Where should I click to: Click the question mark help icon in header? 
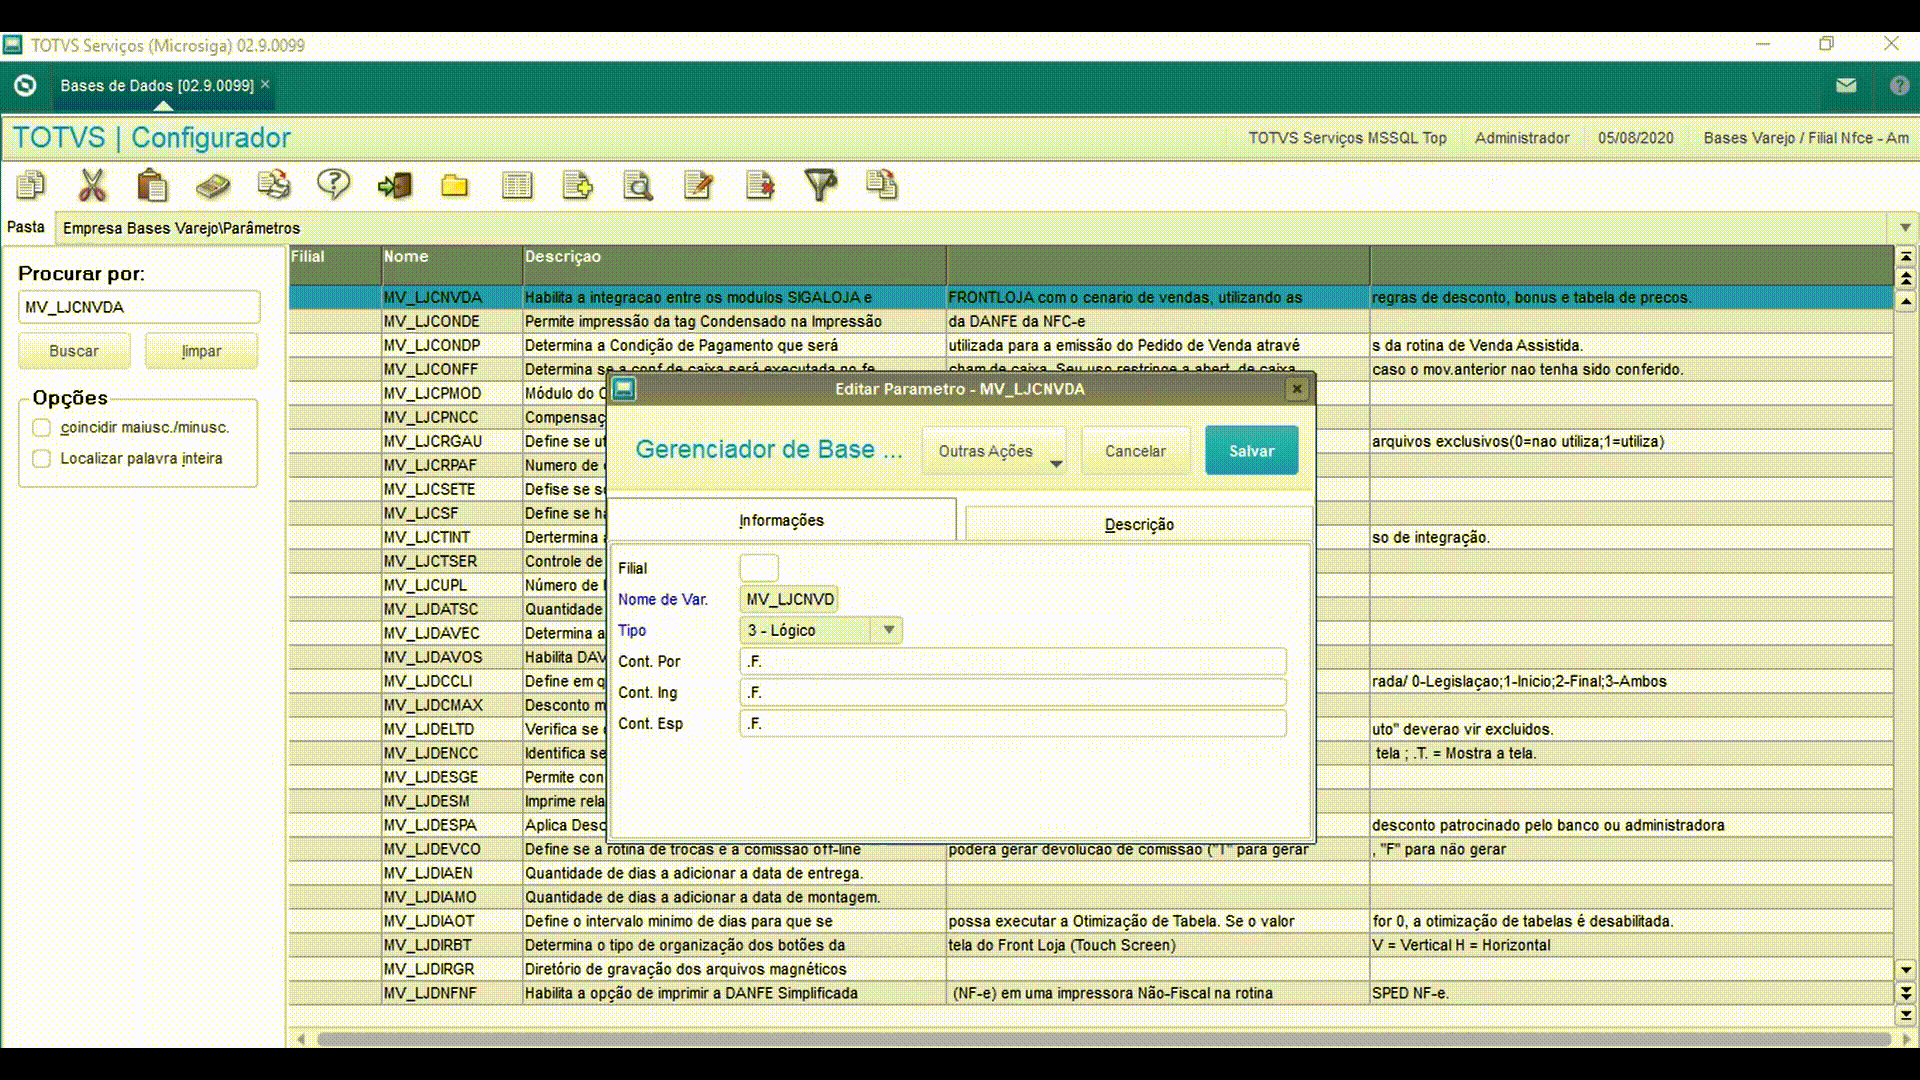click(x=1899, y=86)
